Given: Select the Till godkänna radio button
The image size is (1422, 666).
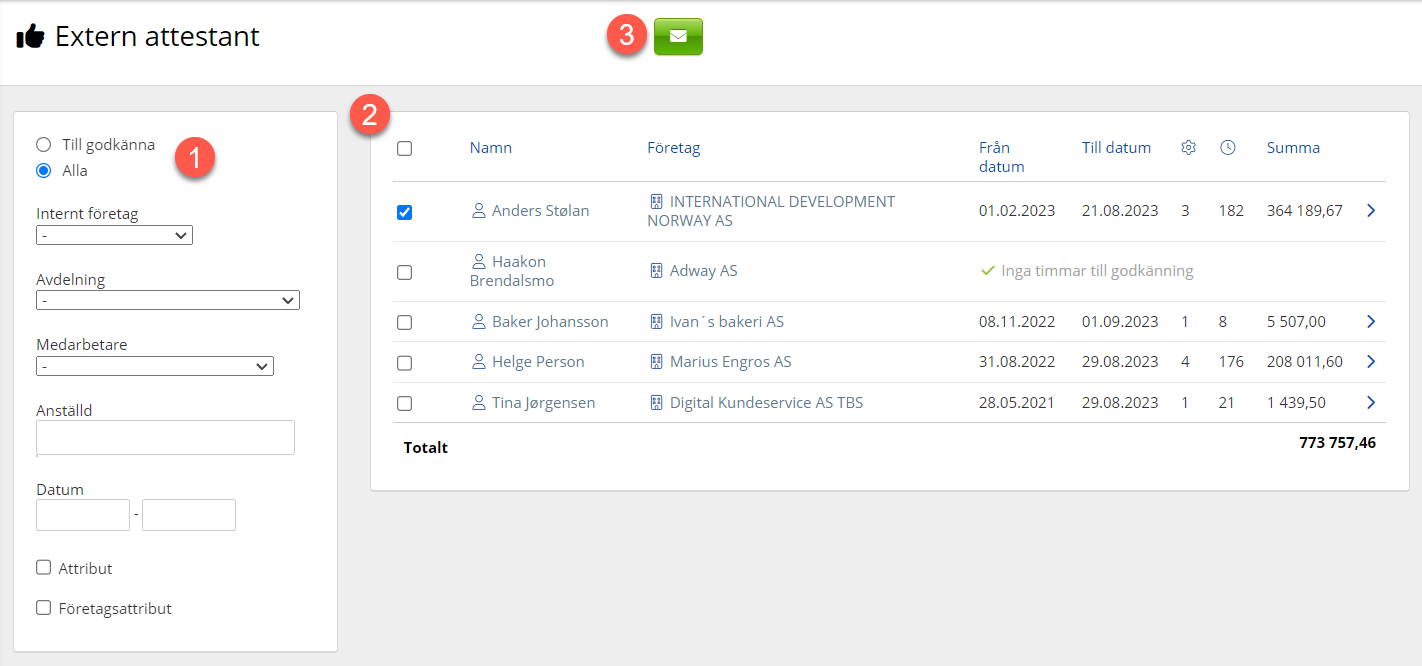Looking at the screenshot, I should [x=43, y=144].
